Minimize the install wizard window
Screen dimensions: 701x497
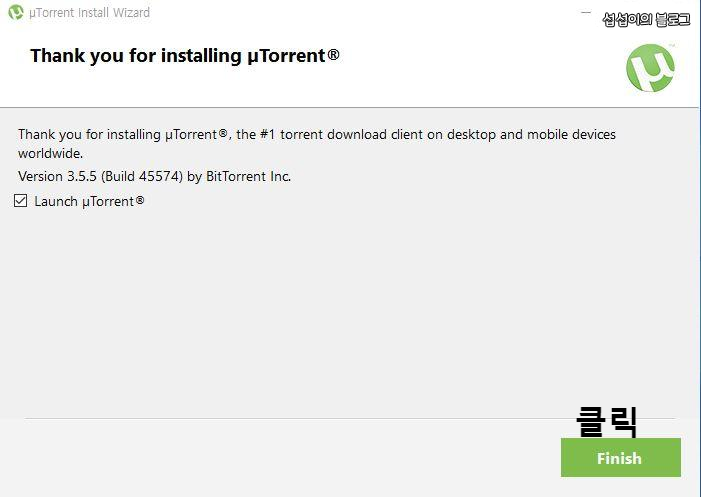tap(586, 13)
